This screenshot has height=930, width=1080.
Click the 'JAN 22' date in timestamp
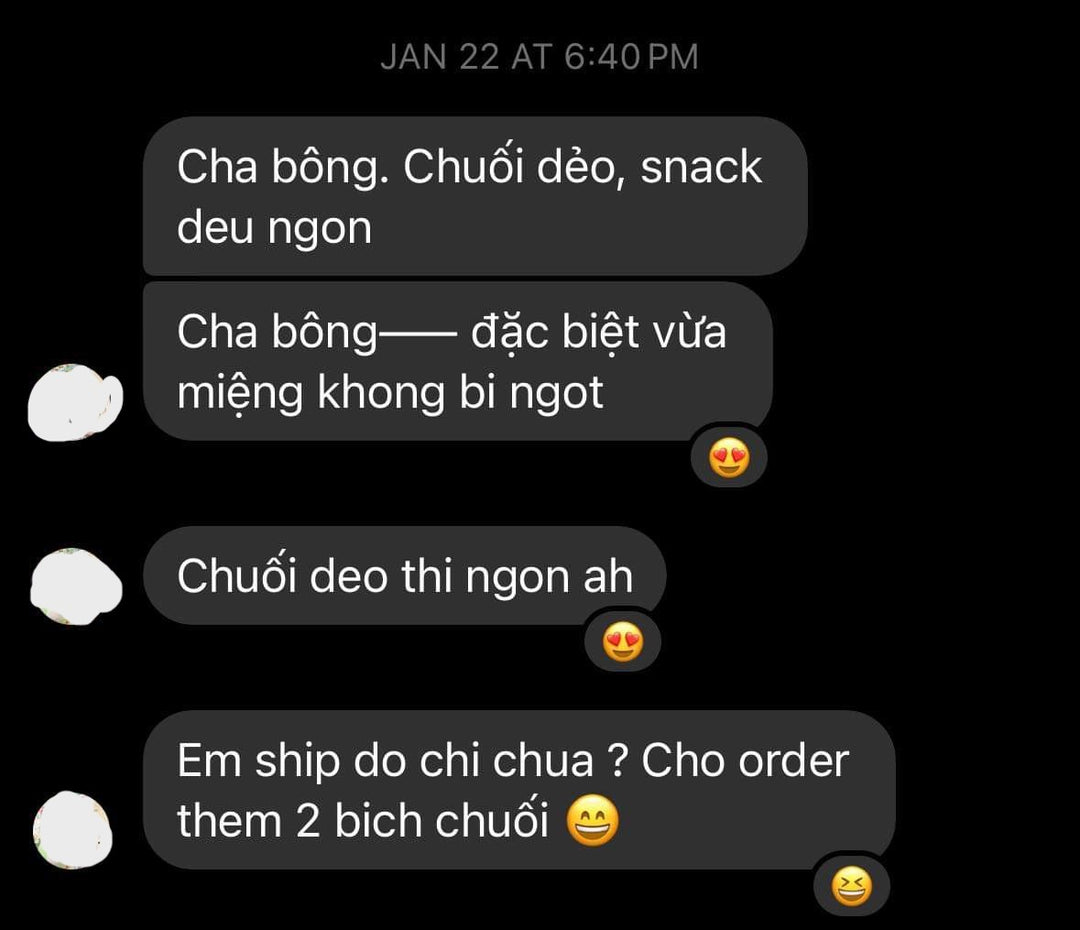[x=439, y=56]
